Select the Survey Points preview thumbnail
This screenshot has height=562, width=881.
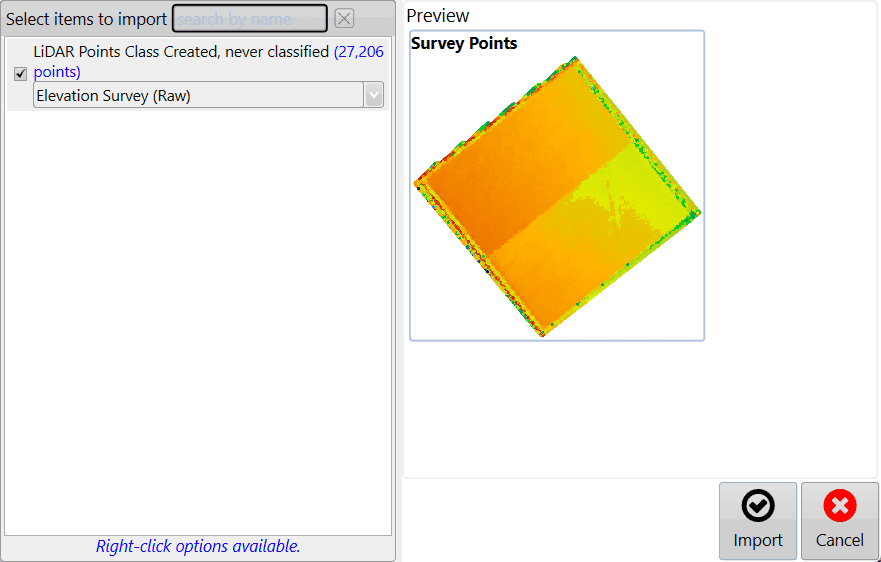coord(557,186)
